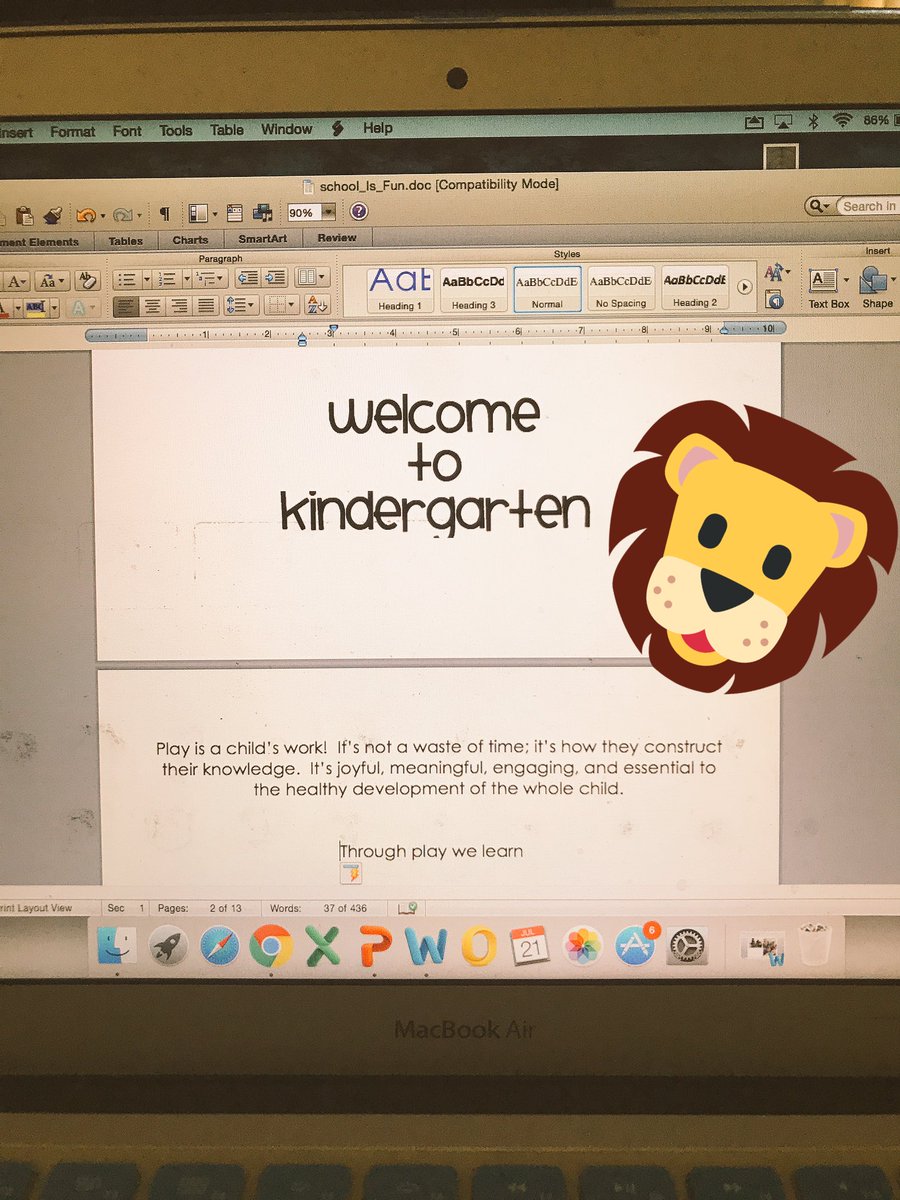Open the 90% zoom dropdown
Screen dimensions: 900x1200
click(328, 212)
